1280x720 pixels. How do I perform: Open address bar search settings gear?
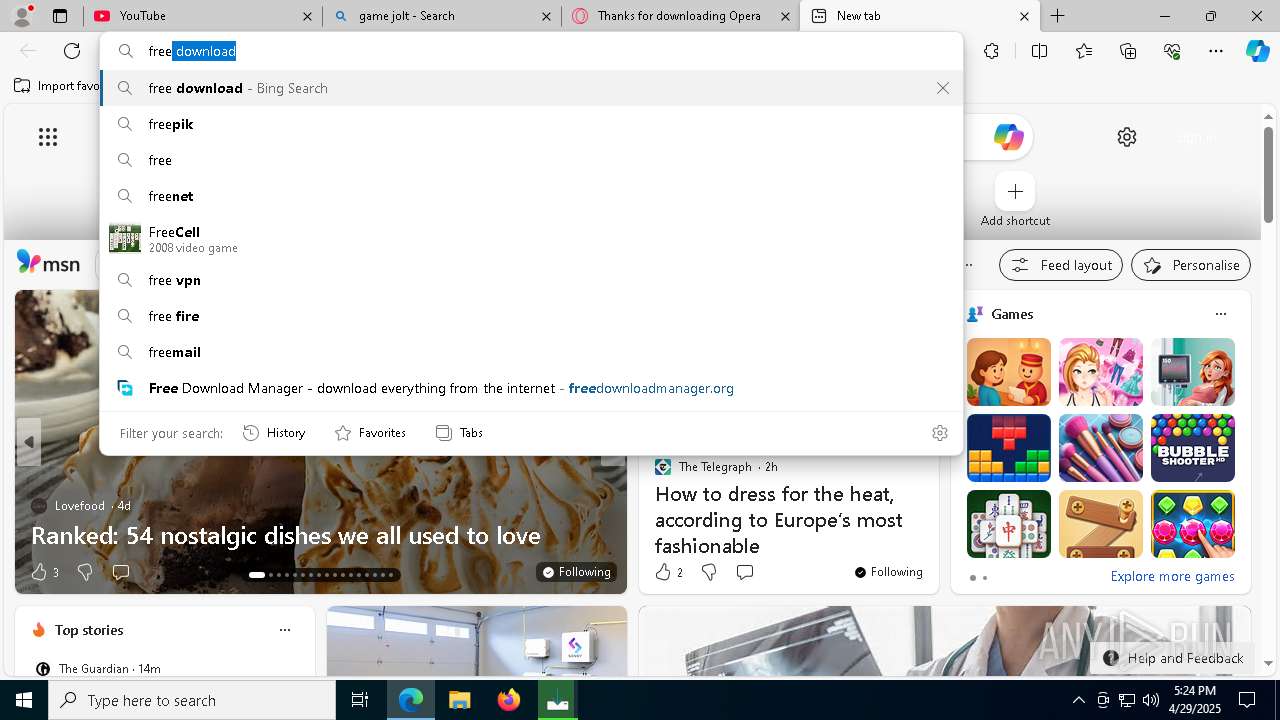coord(940,433)
